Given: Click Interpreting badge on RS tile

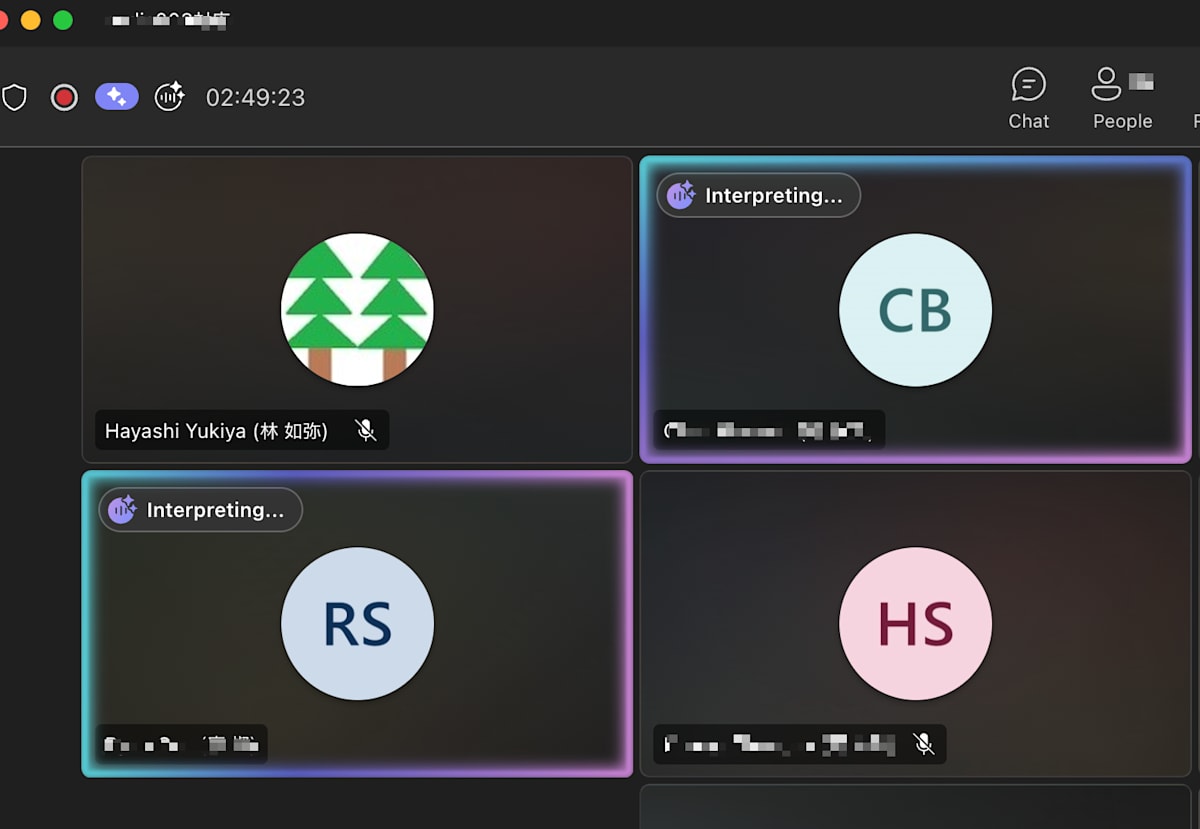Looking at the screenshot, I should (x=200, y=510).
